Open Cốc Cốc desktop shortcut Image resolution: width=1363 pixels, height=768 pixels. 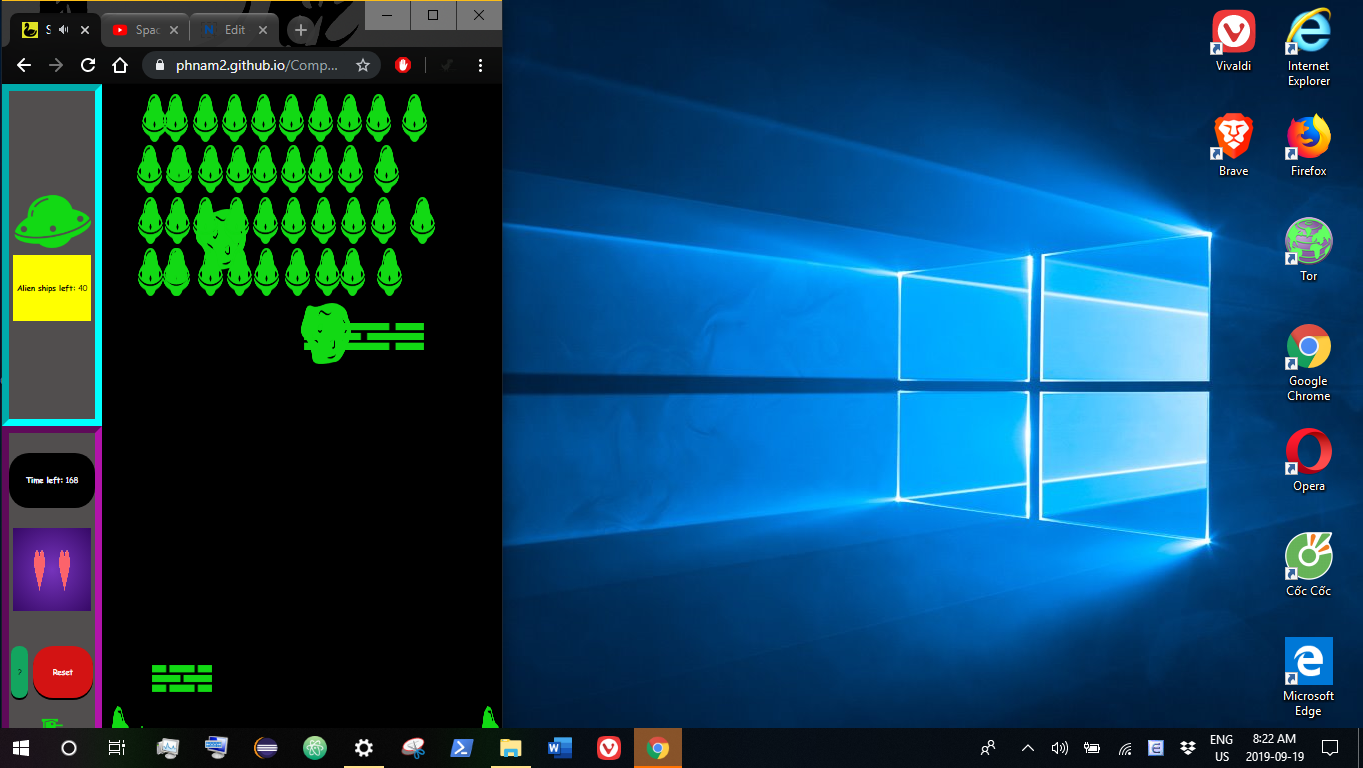click(1308, 565)
